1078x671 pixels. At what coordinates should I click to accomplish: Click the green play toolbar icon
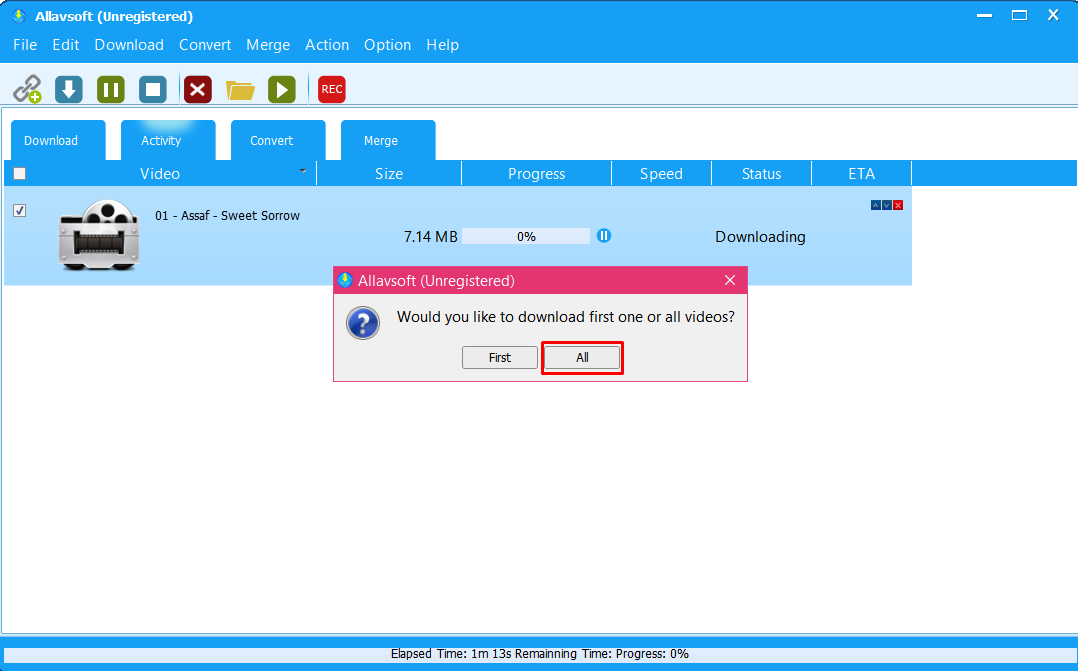point(282,89)
